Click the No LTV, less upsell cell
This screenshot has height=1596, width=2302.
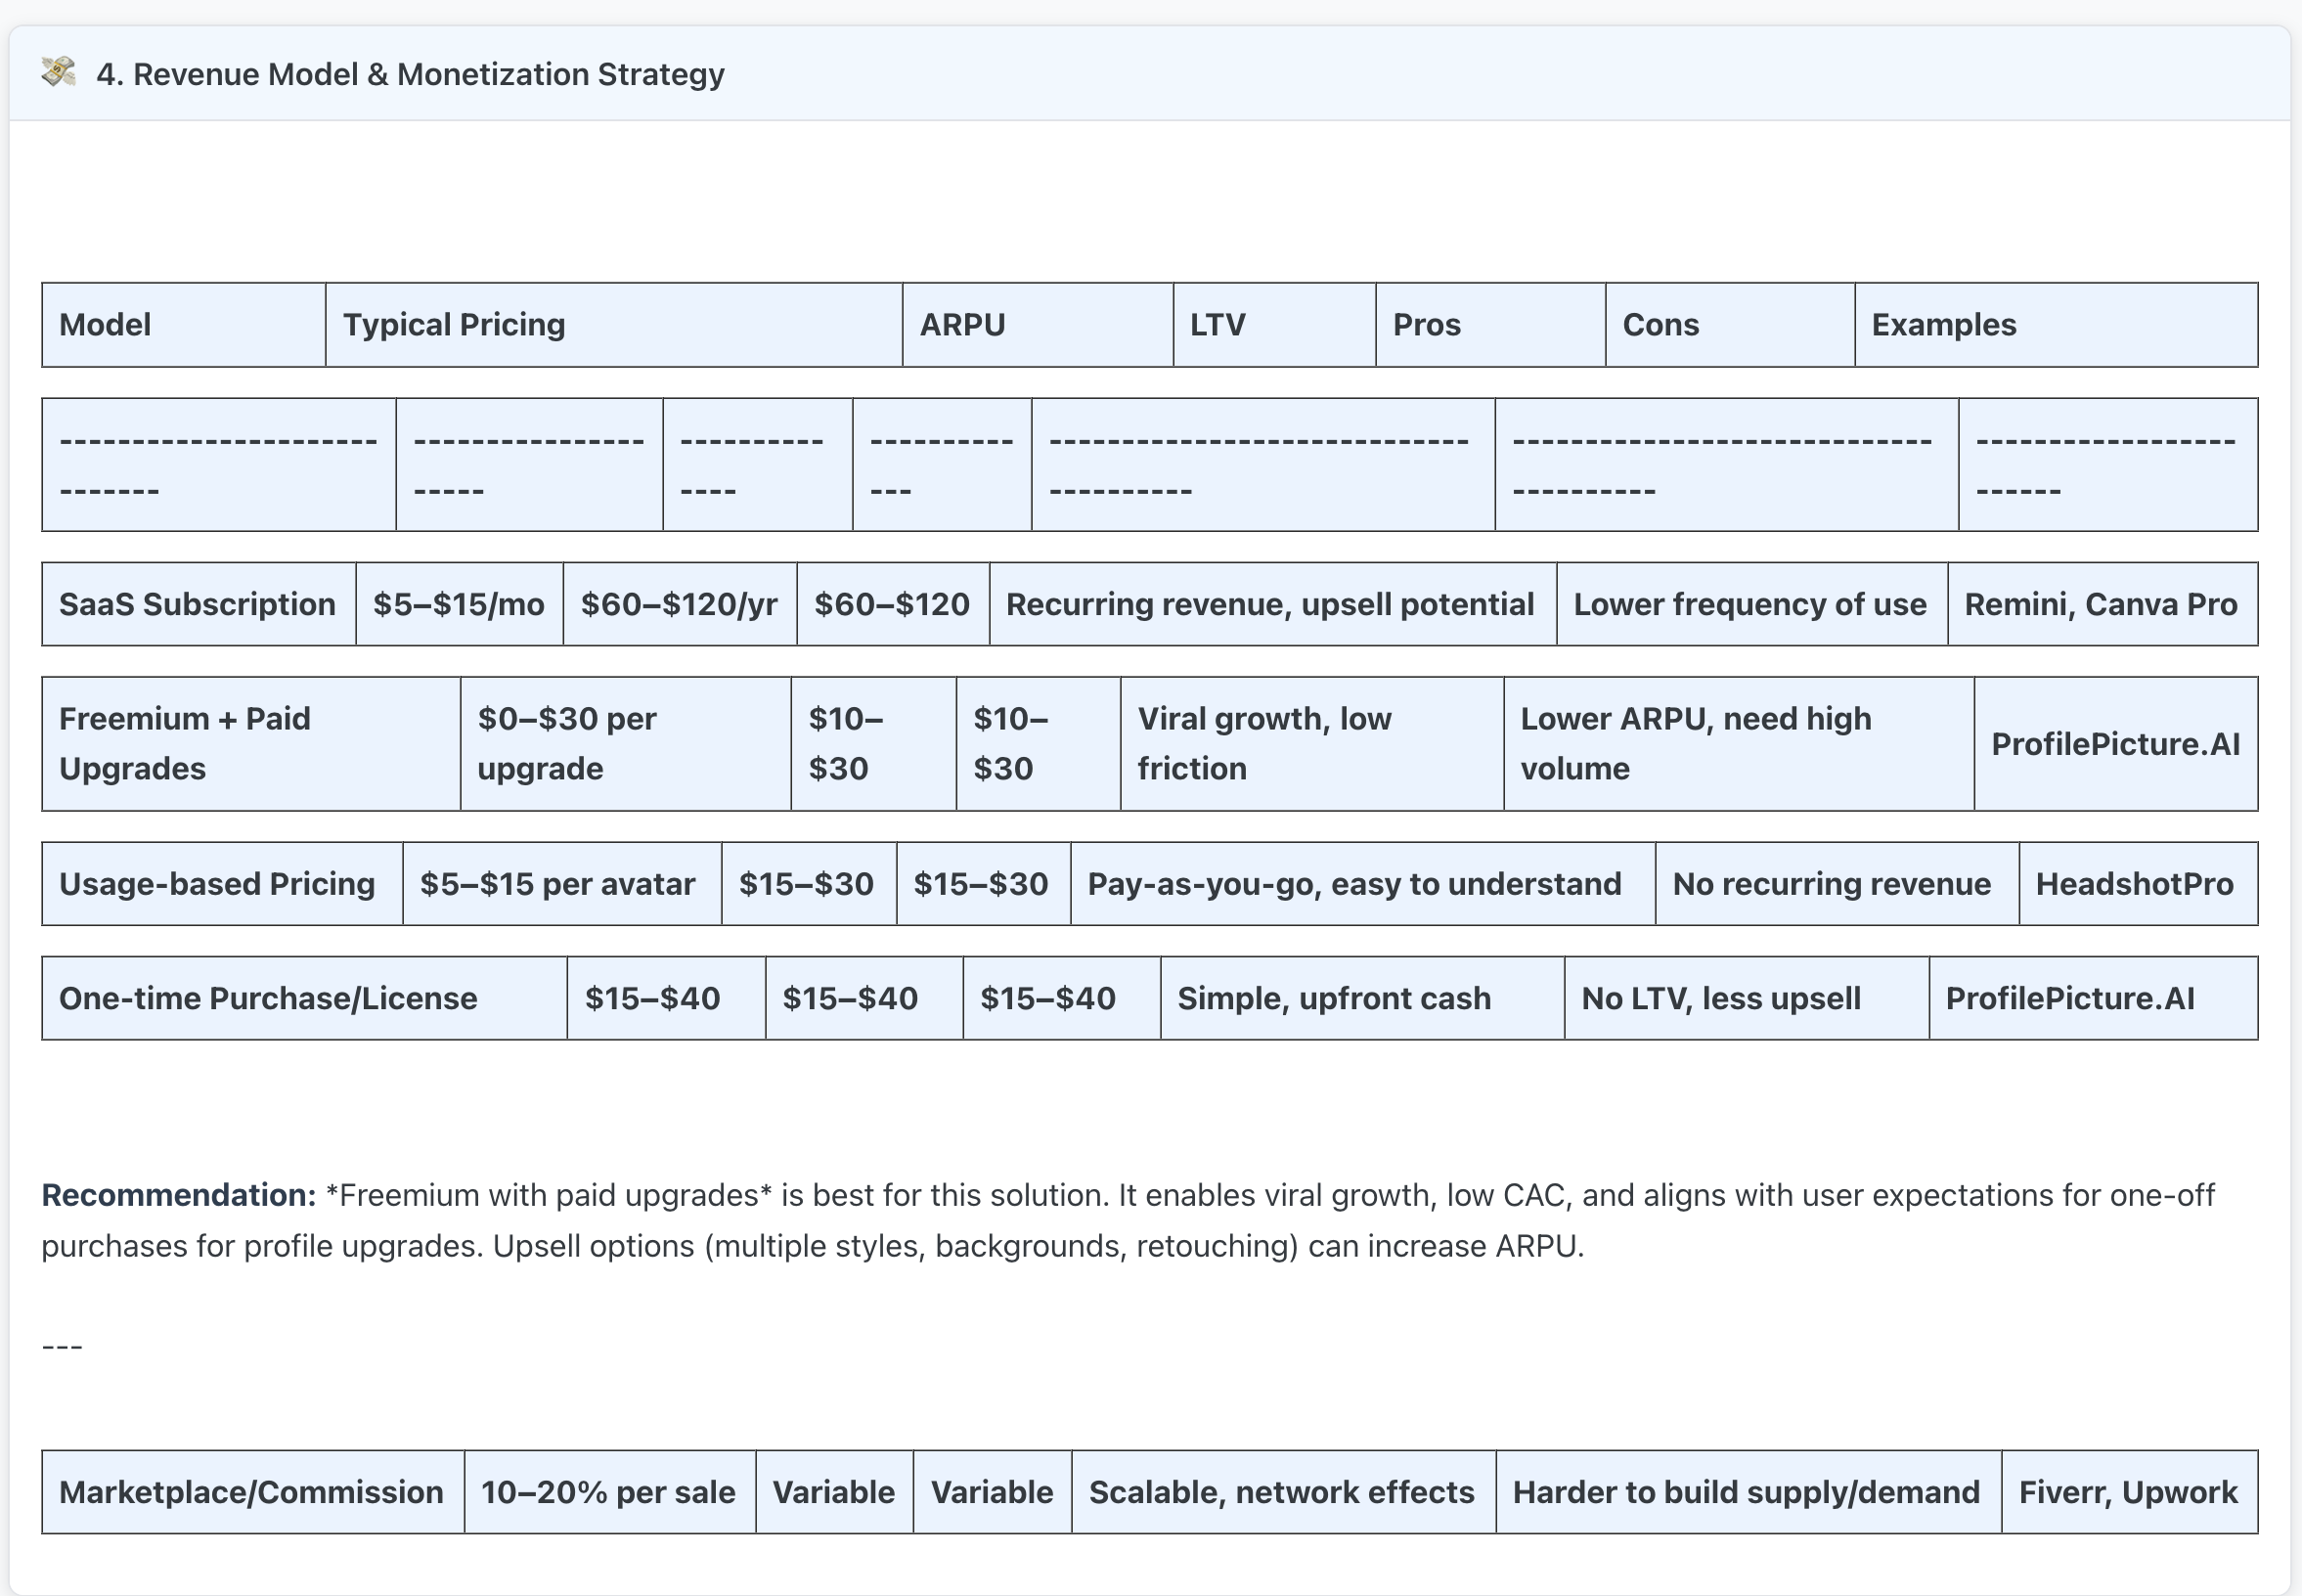(x=1744, y=998)
